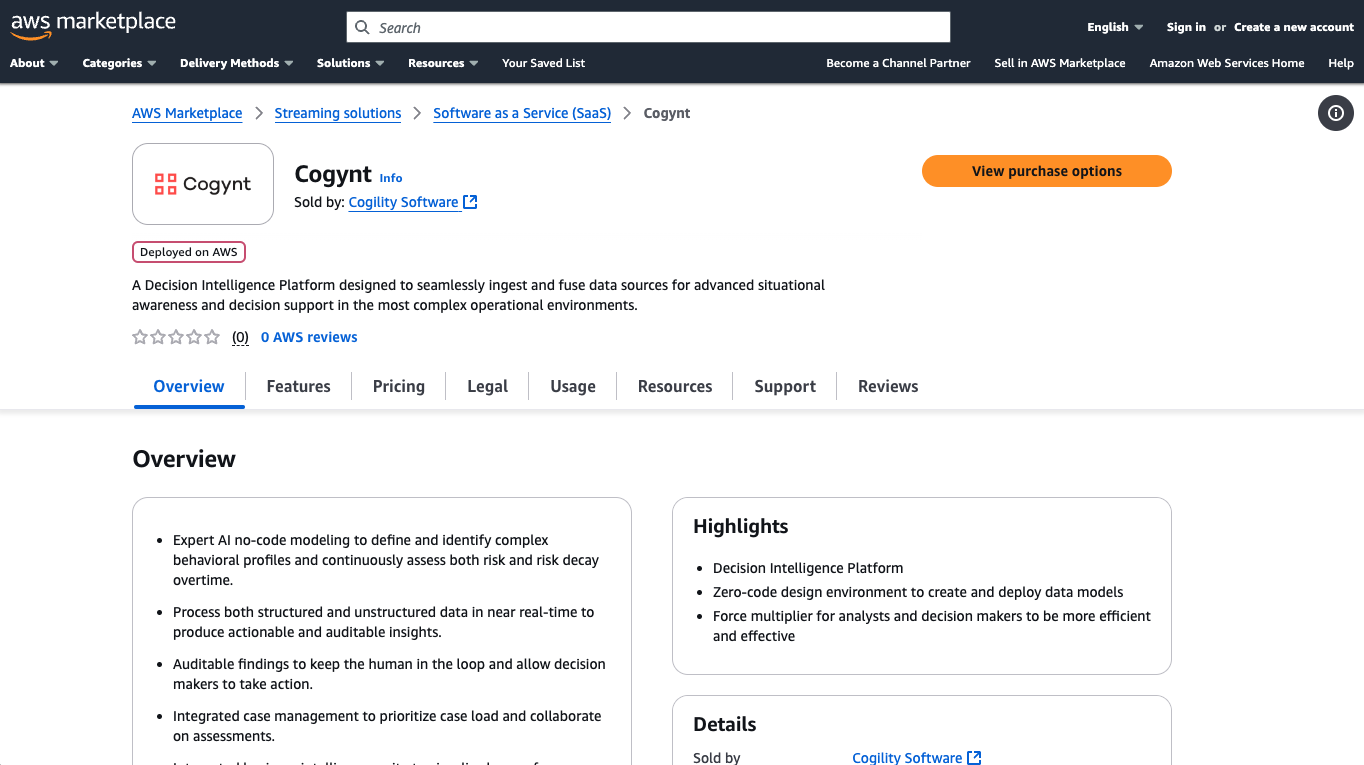Click the Info link beside Cogynt title

(x=391, y=178)
